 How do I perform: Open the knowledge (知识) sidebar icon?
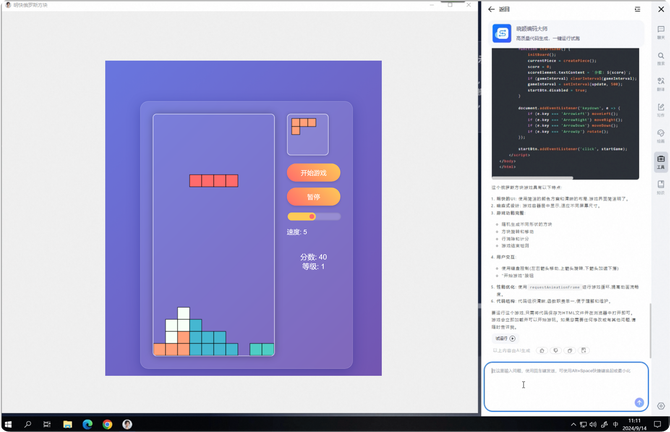(x=661, y=187)
